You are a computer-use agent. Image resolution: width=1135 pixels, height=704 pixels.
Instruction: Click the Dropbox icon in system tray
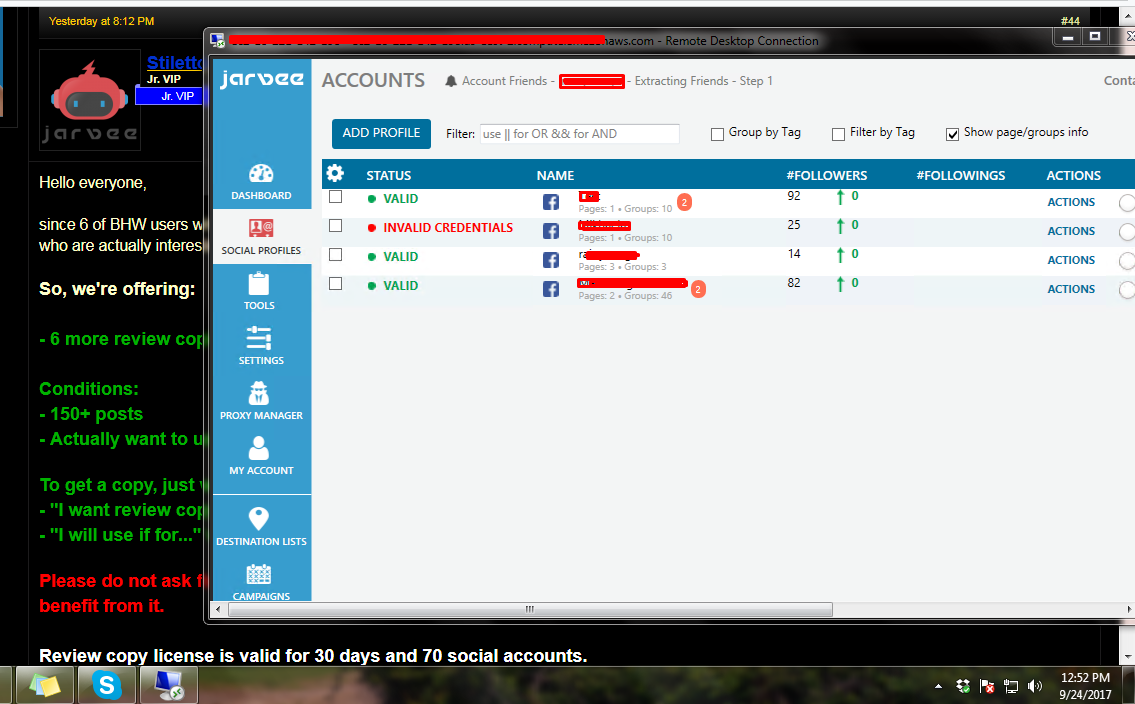tap(963, 686)
